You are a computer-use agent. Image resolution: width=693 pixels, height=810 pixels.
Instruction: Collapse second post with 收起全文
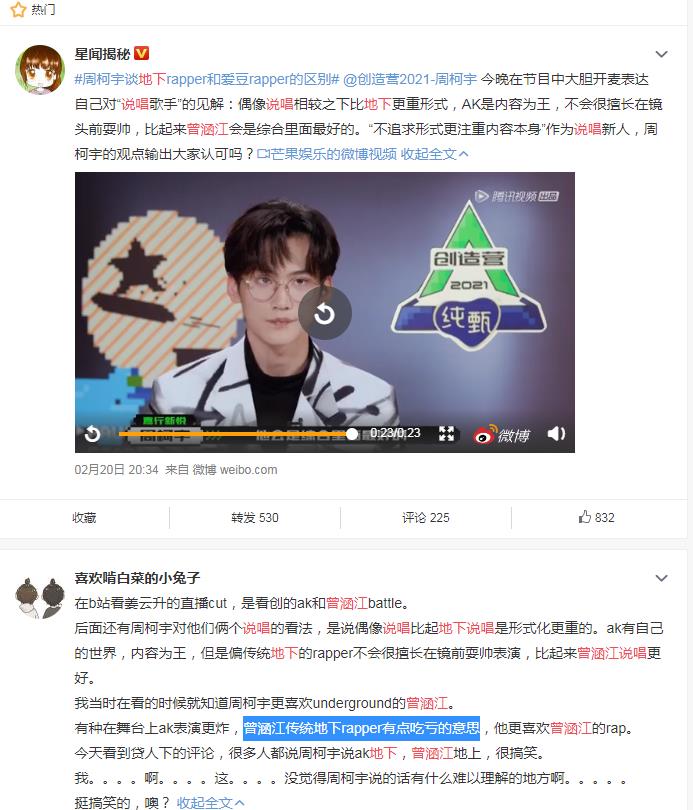pyautogui.click(x=211, y=802)
